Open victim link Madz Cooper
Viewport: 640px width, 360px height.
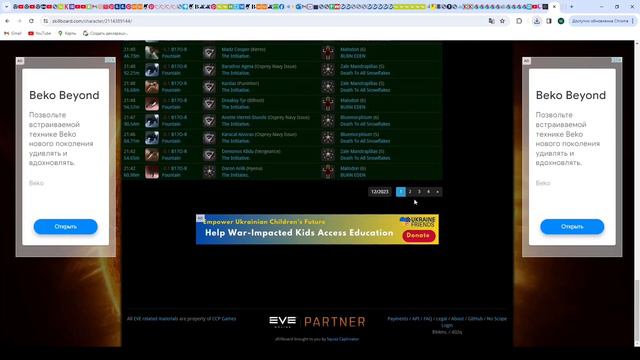pos(243,49)
